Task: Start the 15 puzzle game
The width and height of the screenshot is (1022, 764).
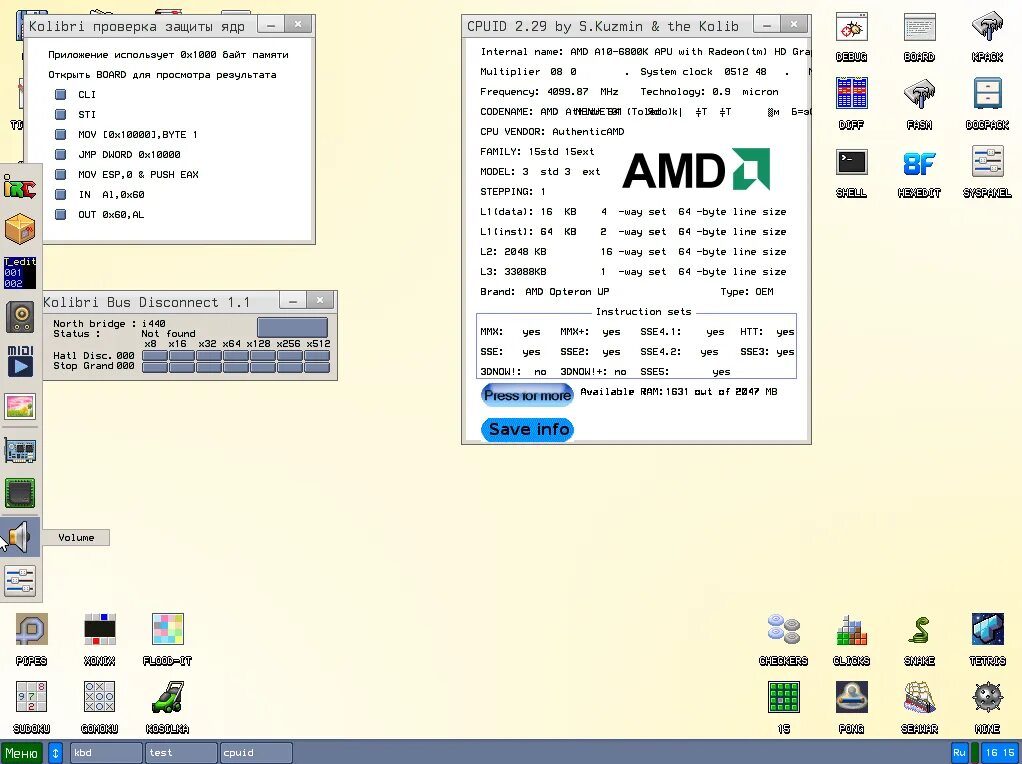Action: coord(783,697)
